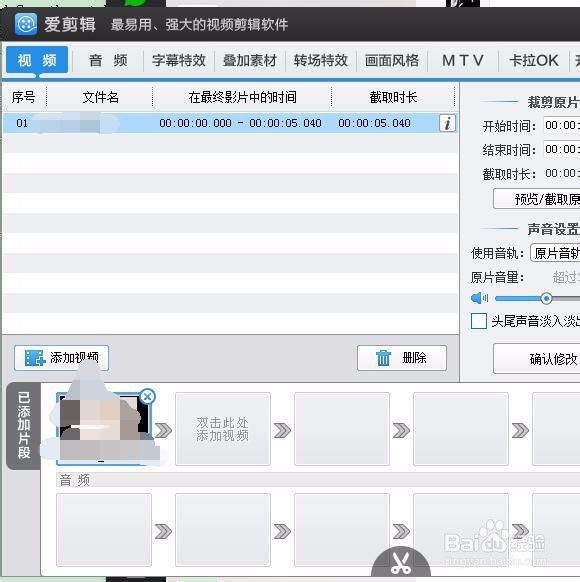Click the 结束时间 input field

[562, 149]
